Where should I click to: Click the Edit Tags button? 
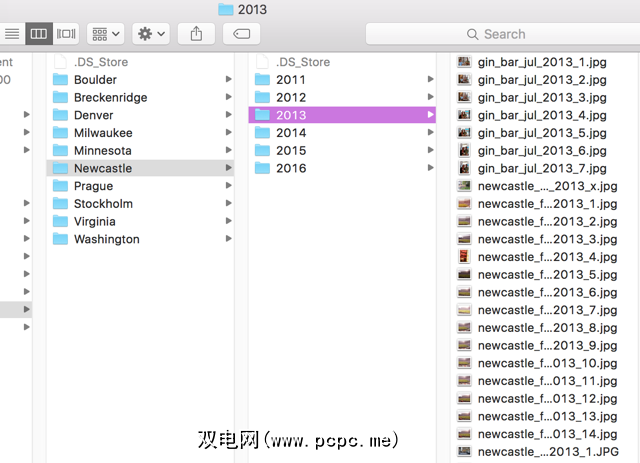click(241, 33)
